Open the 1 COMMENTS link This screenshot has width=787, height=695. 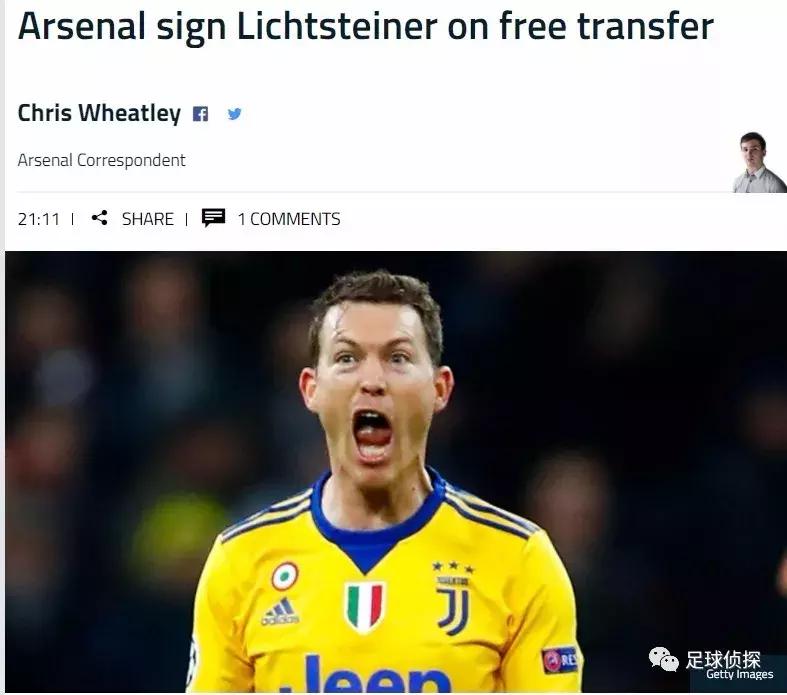pos(289,219)
